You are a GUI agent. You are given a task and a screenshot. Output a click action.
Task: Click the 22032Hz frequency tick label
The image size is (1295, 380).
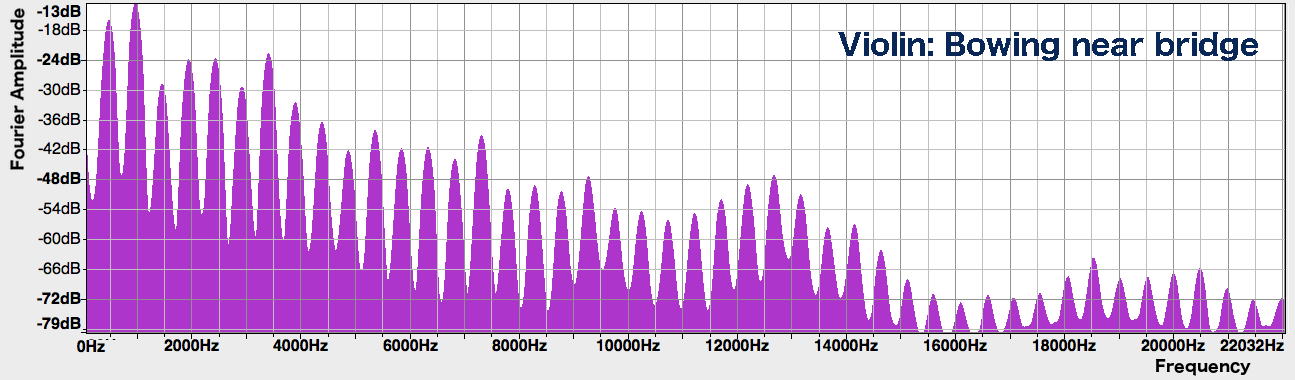pos(1252,346)
